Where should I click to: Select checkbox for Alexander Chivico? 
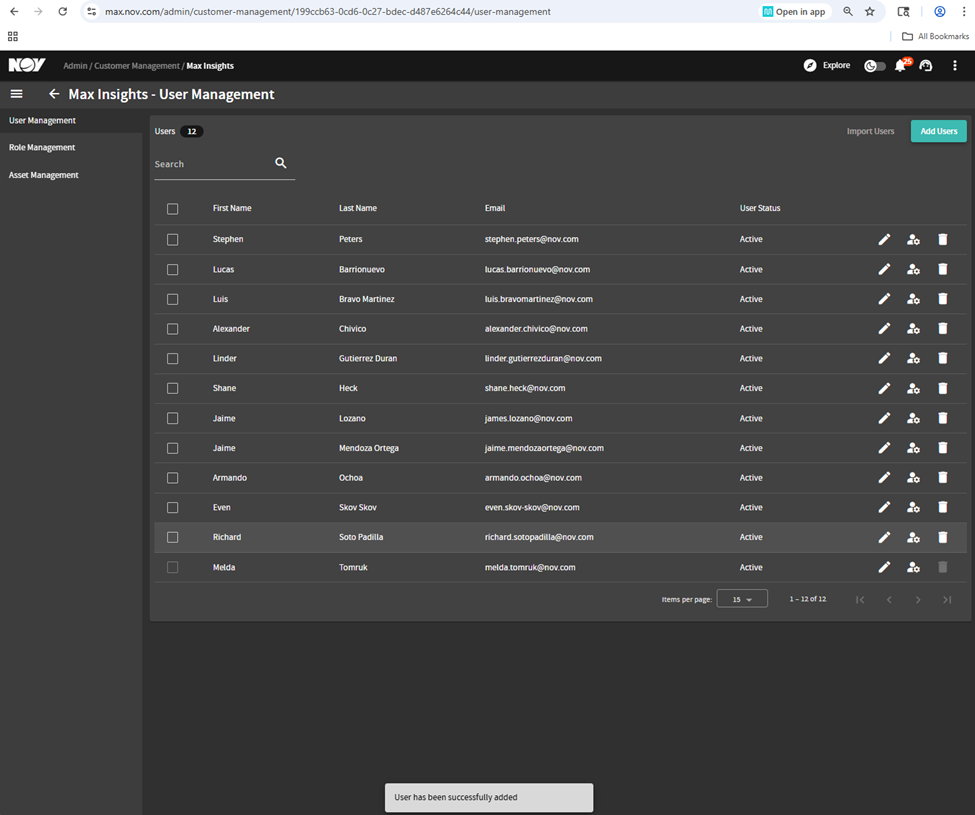173,329
